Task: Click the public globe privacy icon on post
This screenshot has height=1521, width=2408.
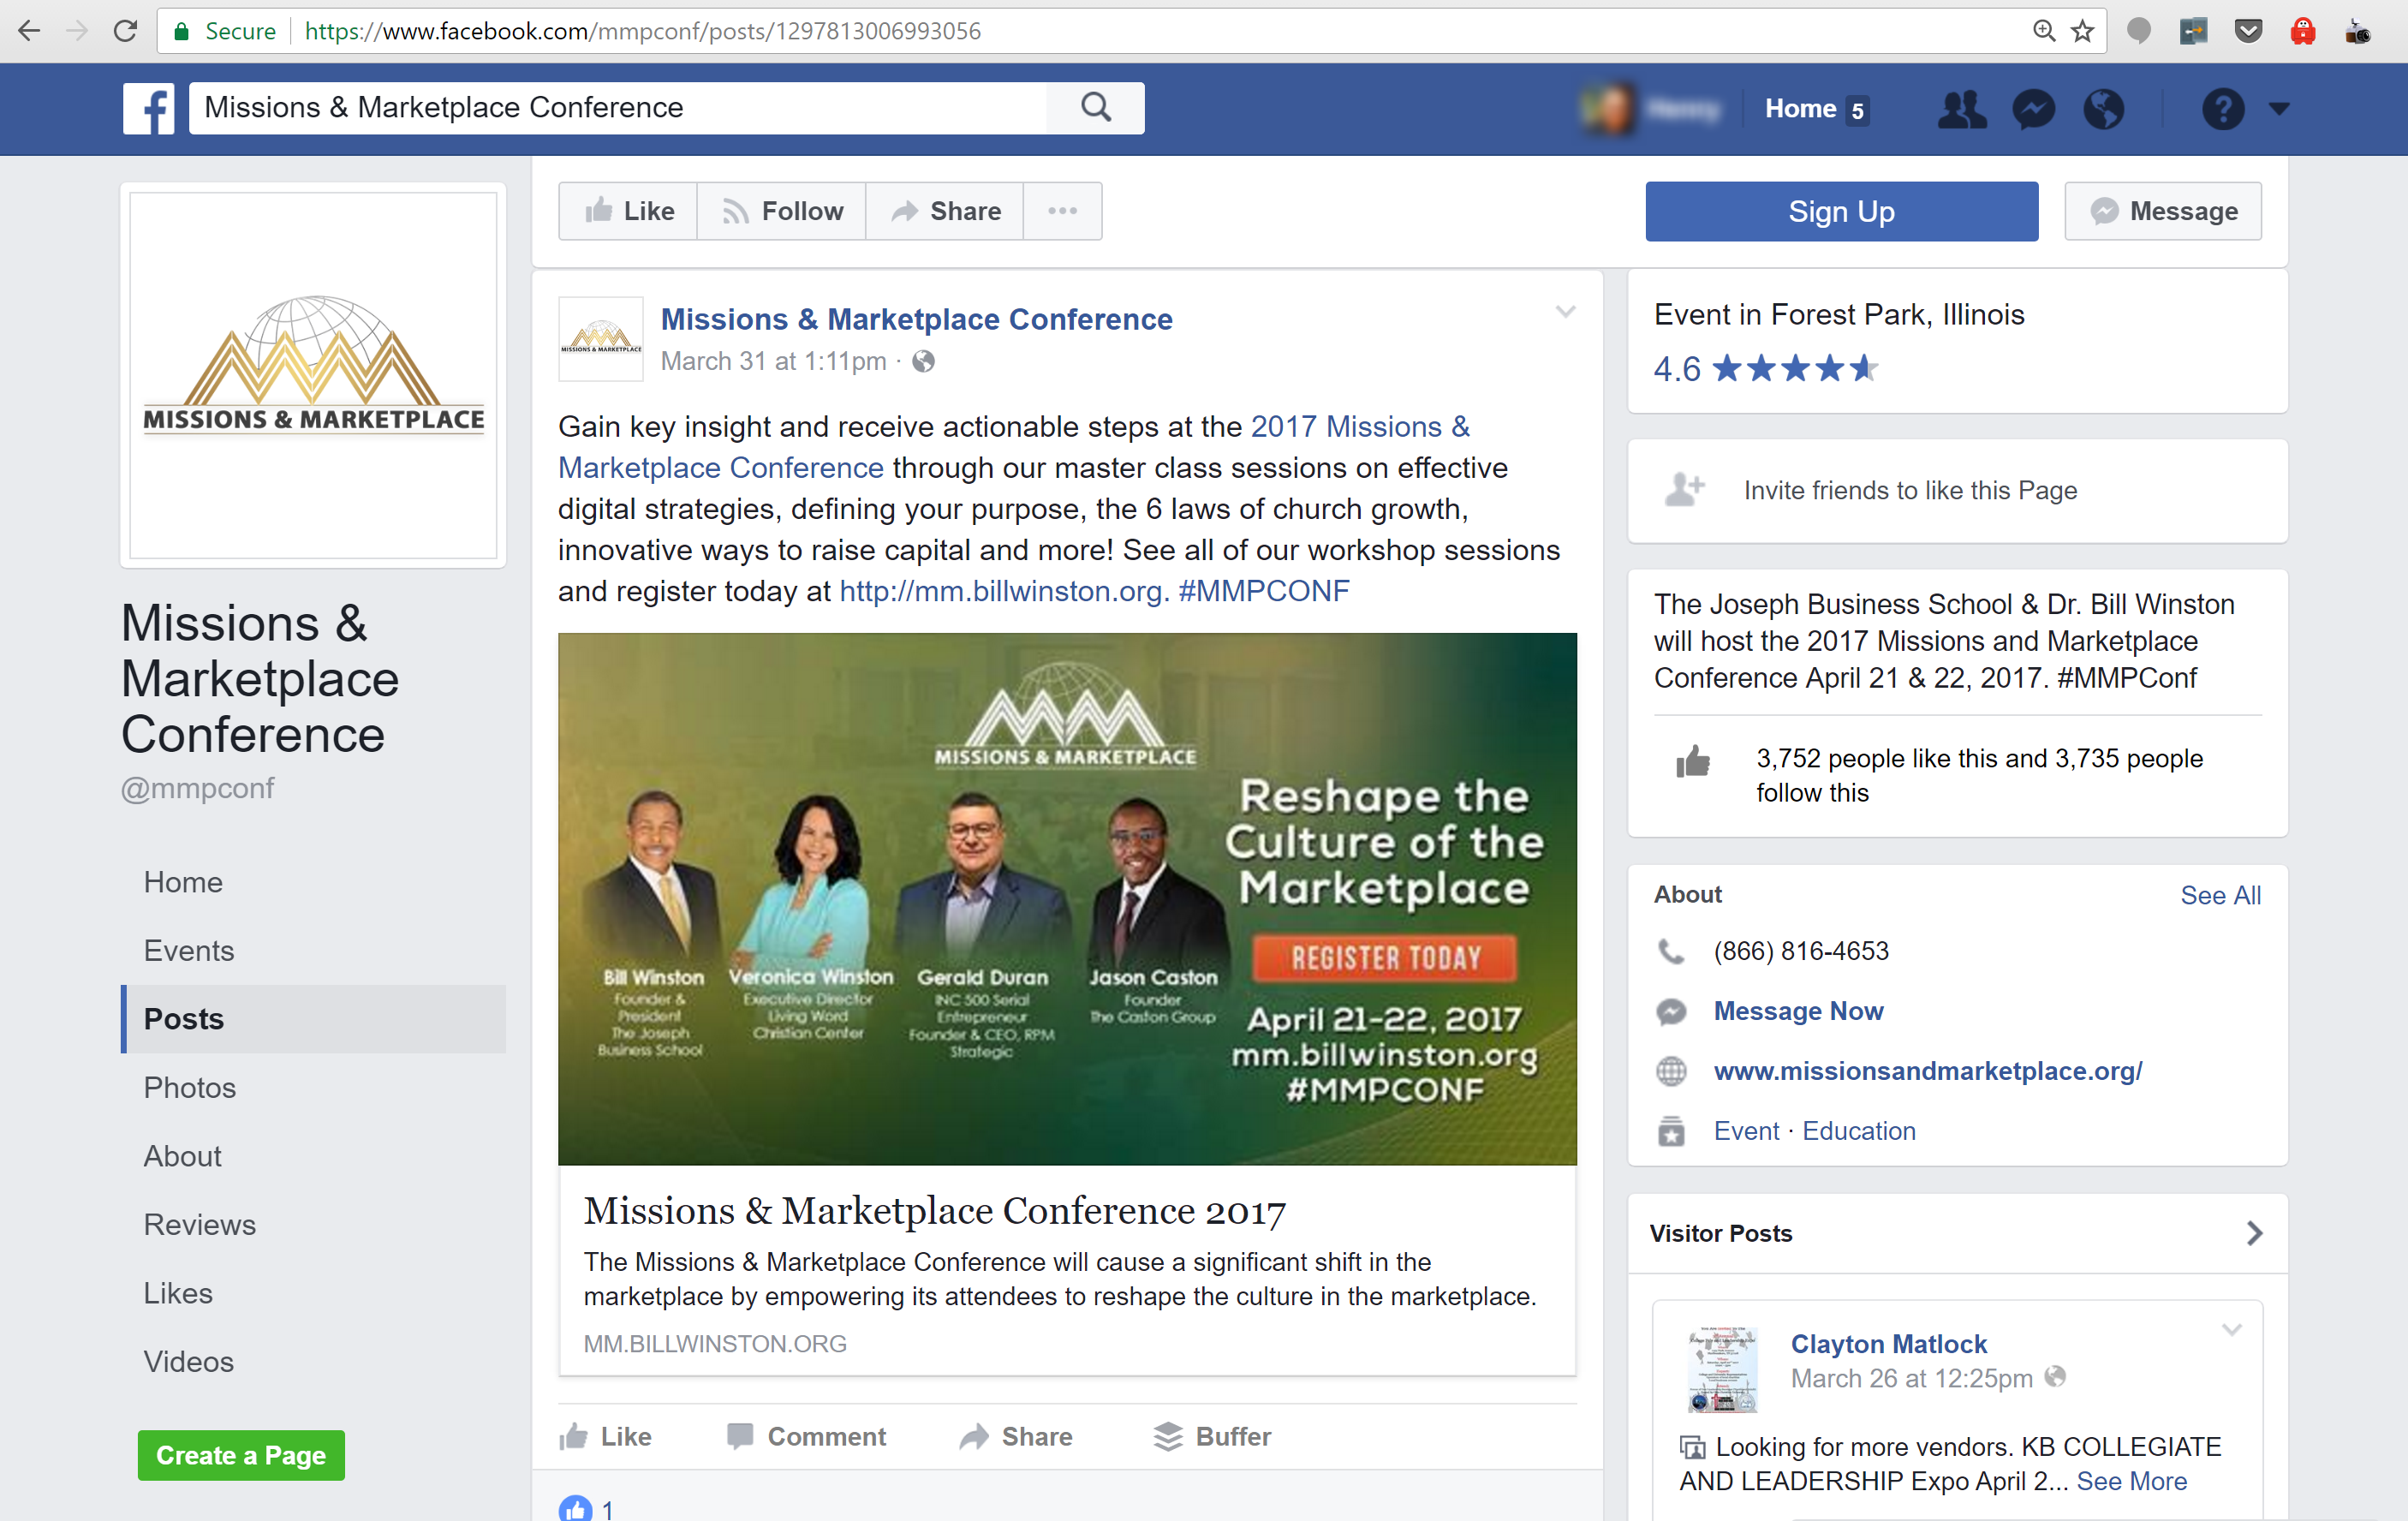Action: click(923, 361)
